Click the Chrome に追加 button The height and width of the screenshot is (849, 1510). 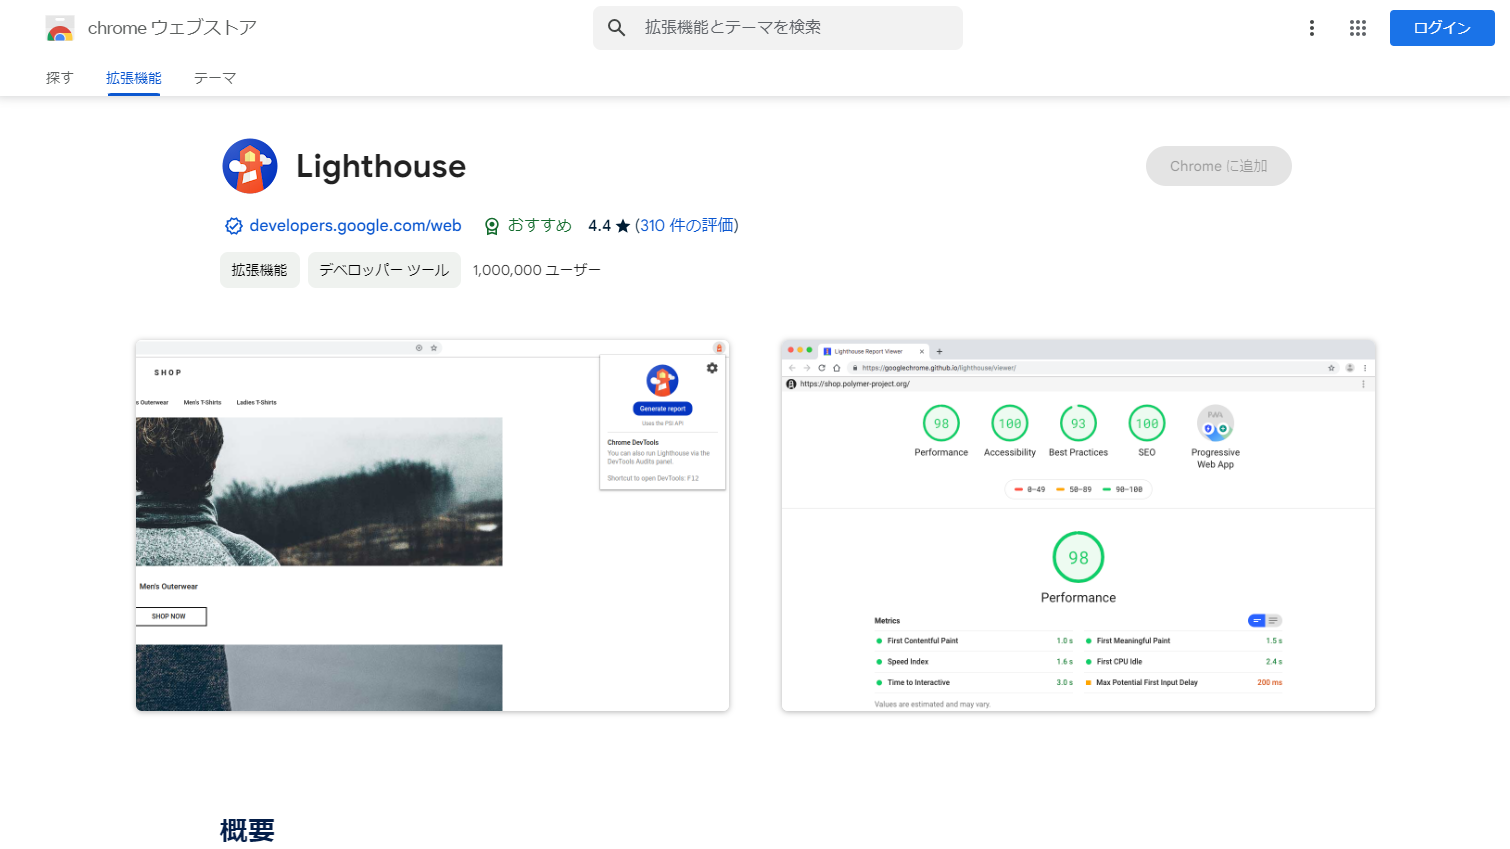click(x=1219, y=166)
